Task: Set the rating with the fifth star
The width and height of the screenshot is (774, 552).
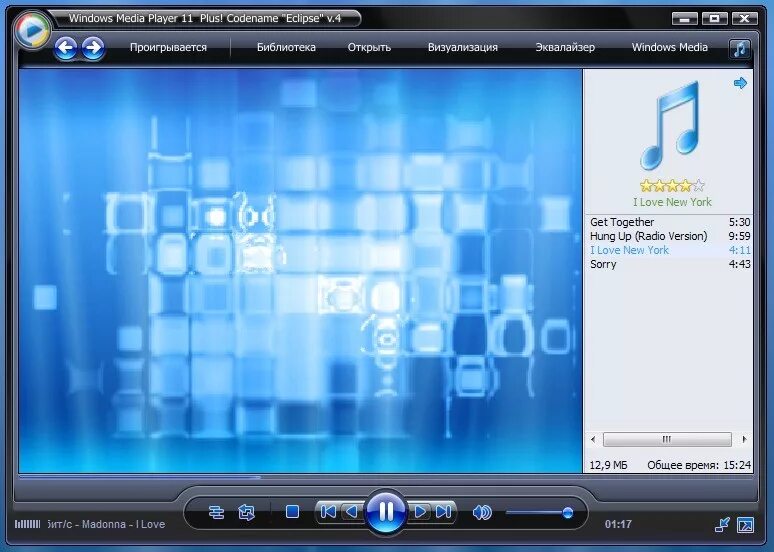Action: point(698,186)
